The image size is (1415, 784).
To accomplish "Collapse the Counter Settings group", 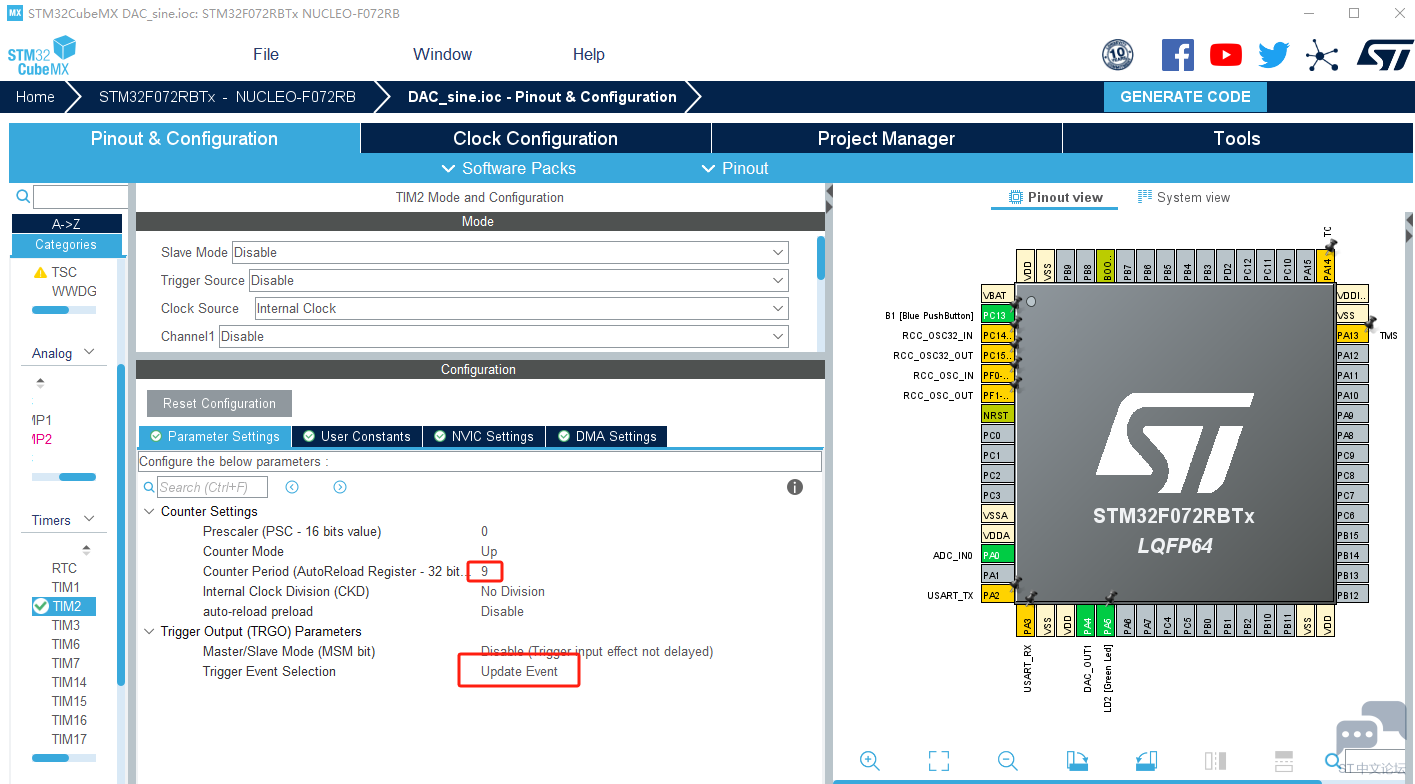I will 149,511.
